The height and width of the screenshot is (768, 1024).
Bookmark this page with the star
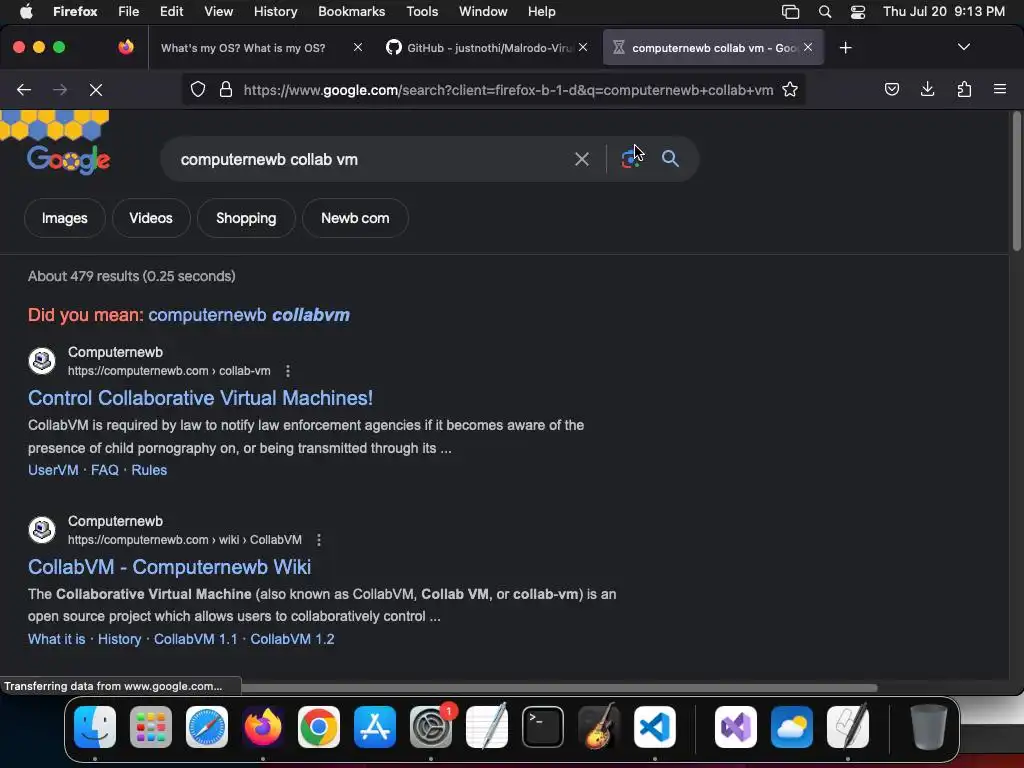coord(790,89)
